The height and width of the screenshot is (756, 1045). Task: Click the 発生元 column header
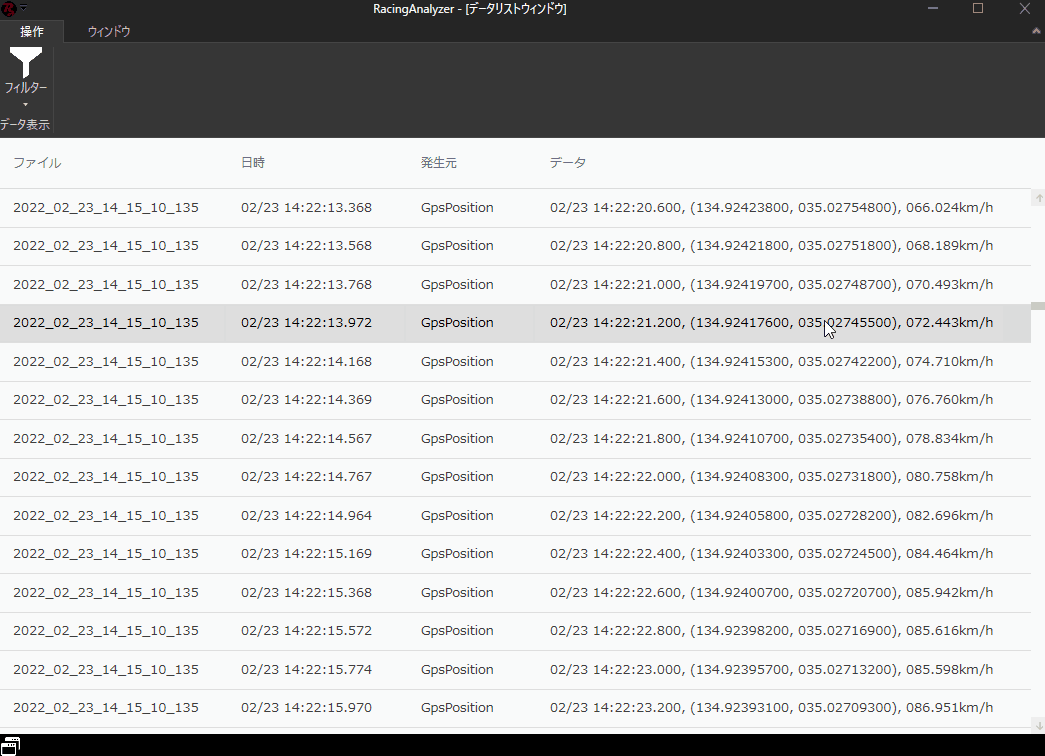point(439,162)
